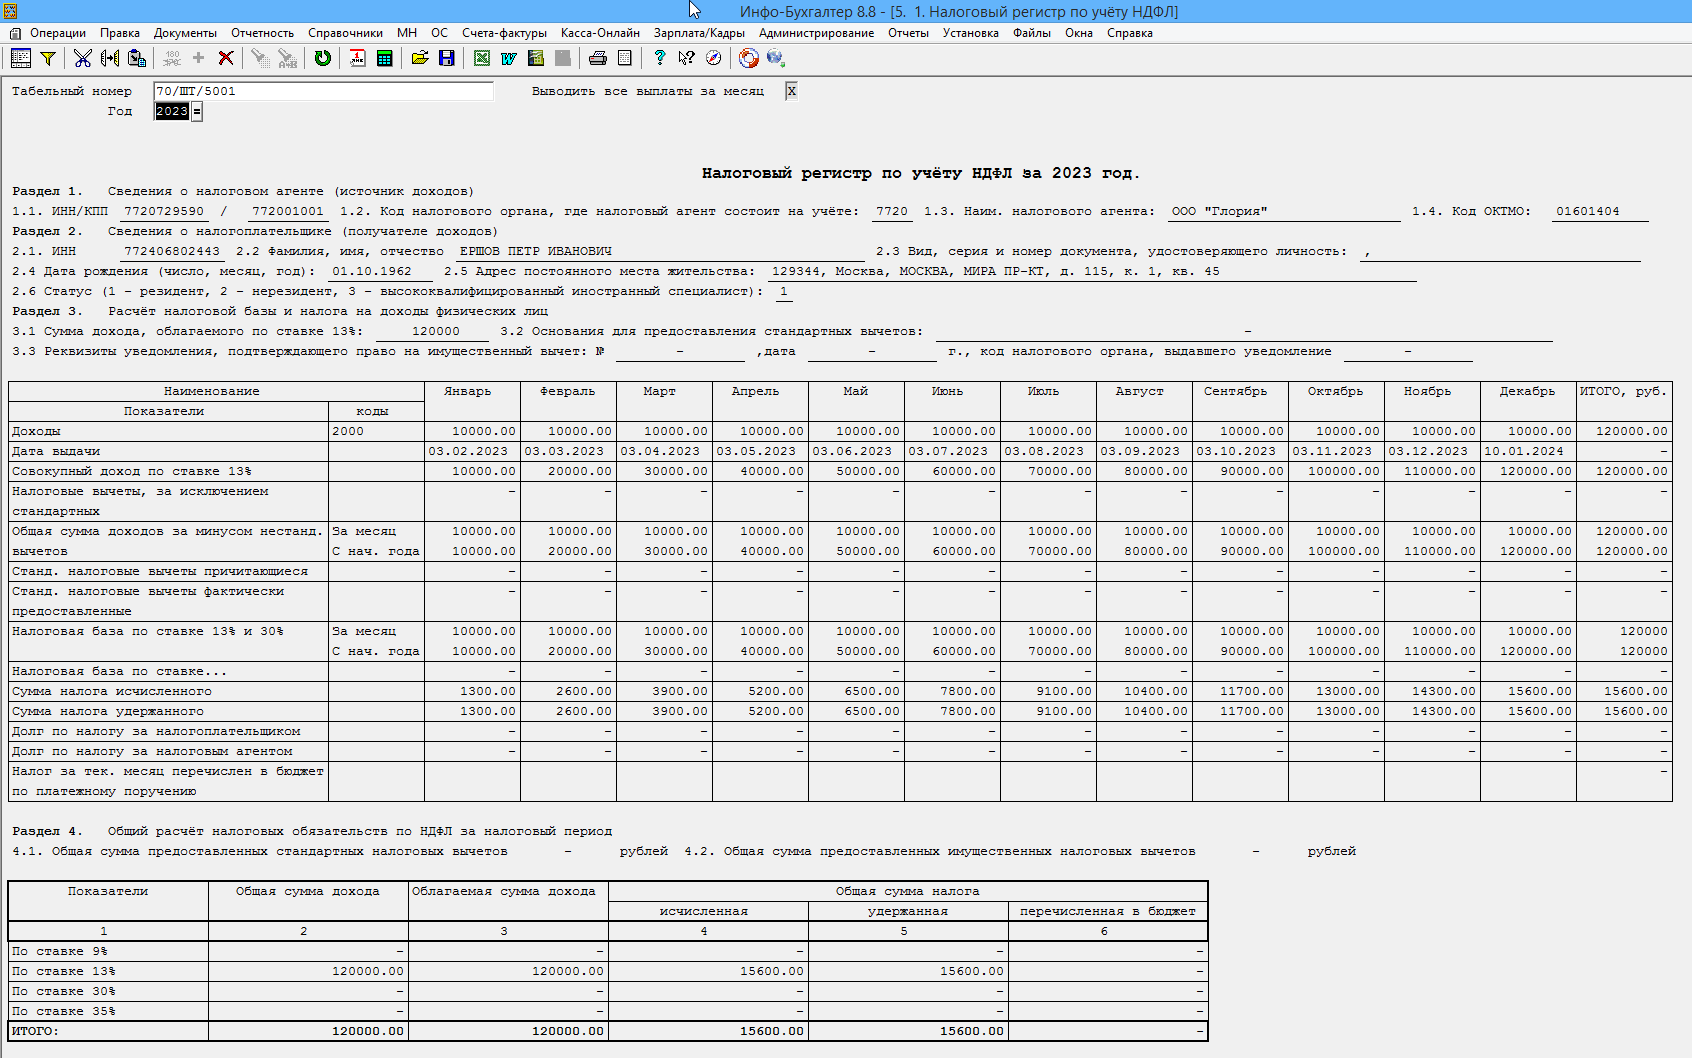Click the December payment date 10.01.2024

[1524, 451]
